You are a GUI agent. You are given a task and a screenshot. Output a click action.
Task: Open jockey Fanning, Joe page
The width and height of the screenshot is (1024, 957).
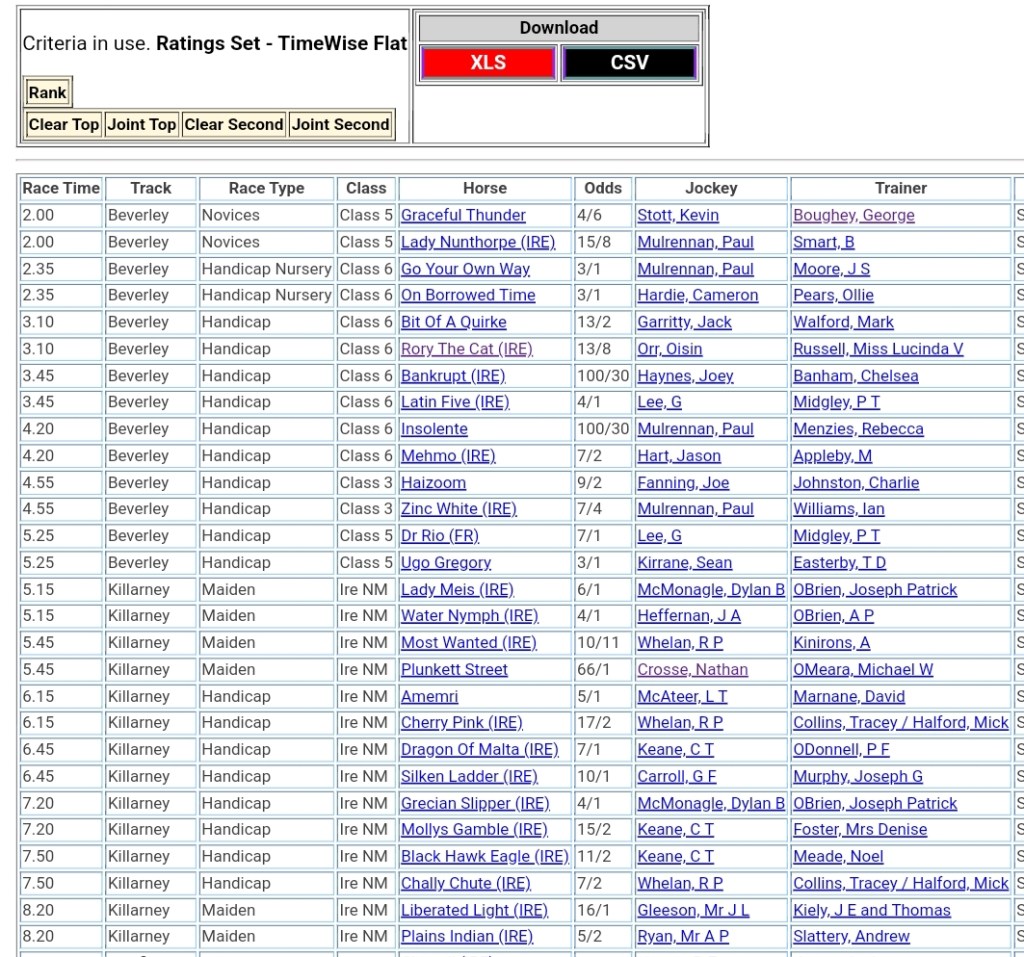[683, 483]
